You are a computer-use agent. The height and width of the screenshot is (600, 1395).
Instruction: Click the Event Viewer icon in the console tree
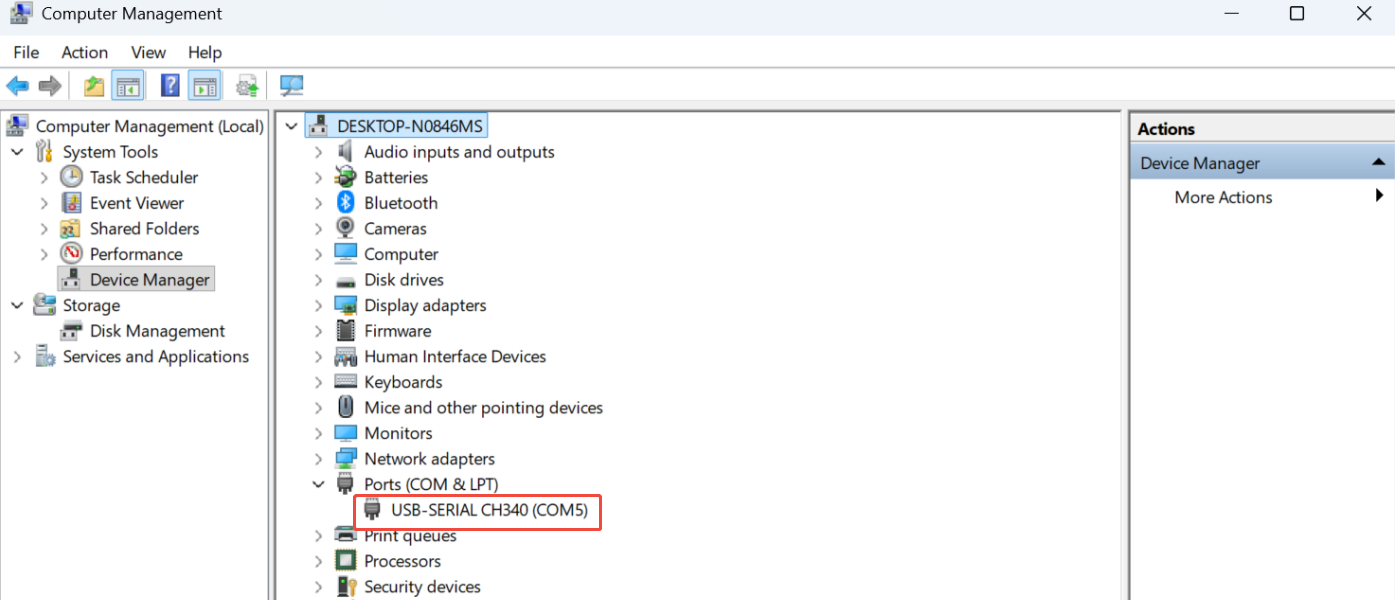coord(71,203)
